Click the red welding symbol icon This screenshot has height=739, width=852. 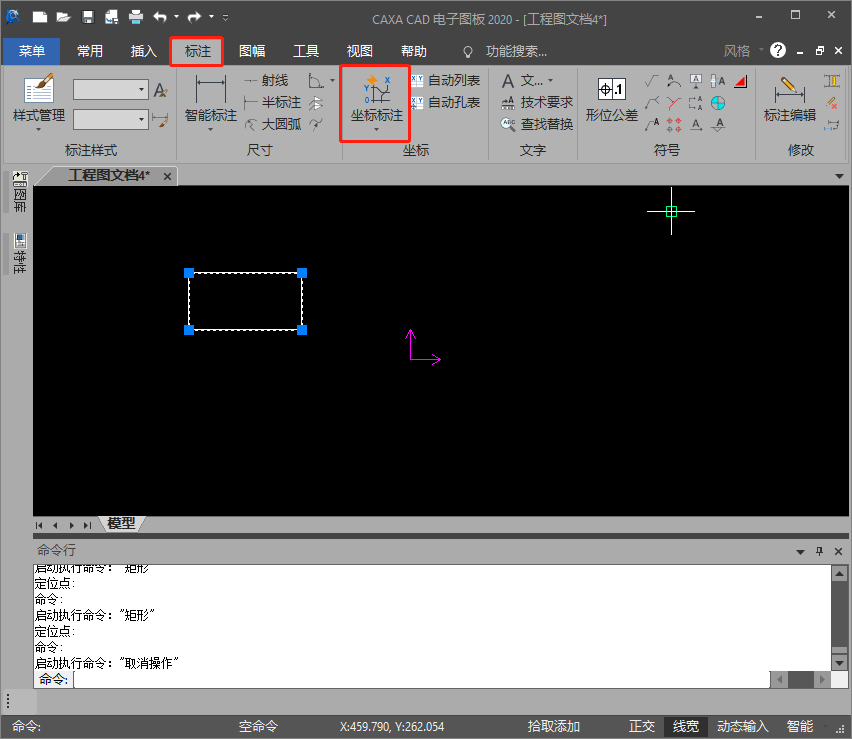click(674, 103)
